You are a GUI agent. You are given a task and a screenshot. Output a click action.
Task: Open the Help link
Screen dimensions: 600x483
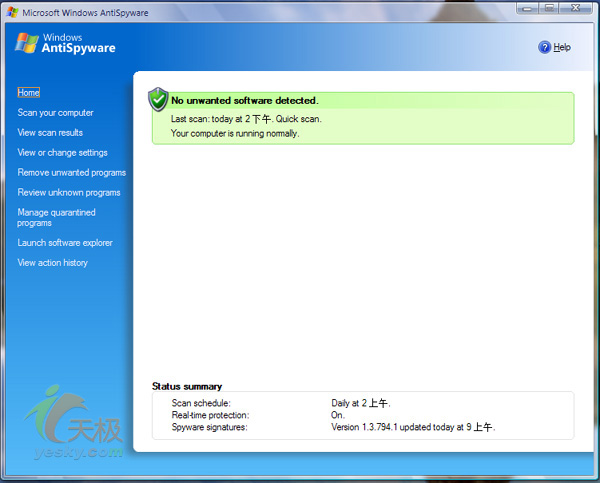562,47
